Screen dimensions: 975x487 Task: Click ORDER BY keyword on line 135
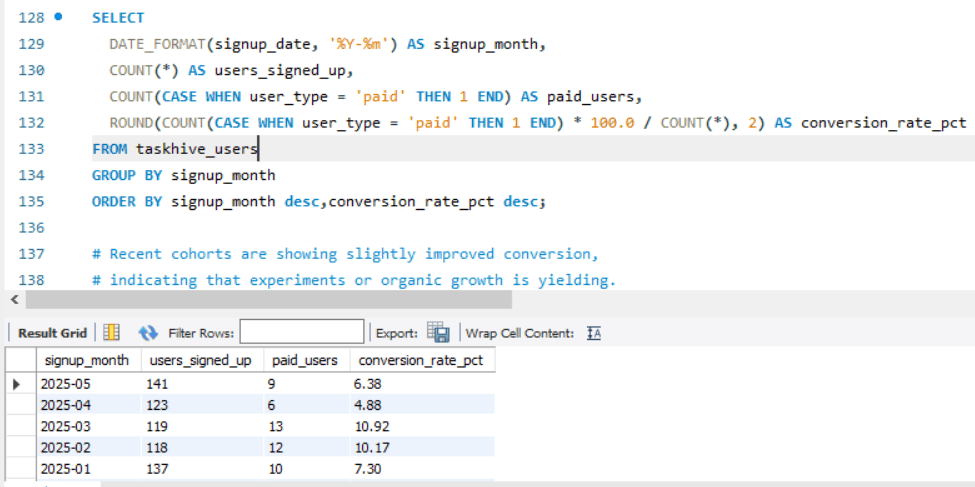point(127,202)
